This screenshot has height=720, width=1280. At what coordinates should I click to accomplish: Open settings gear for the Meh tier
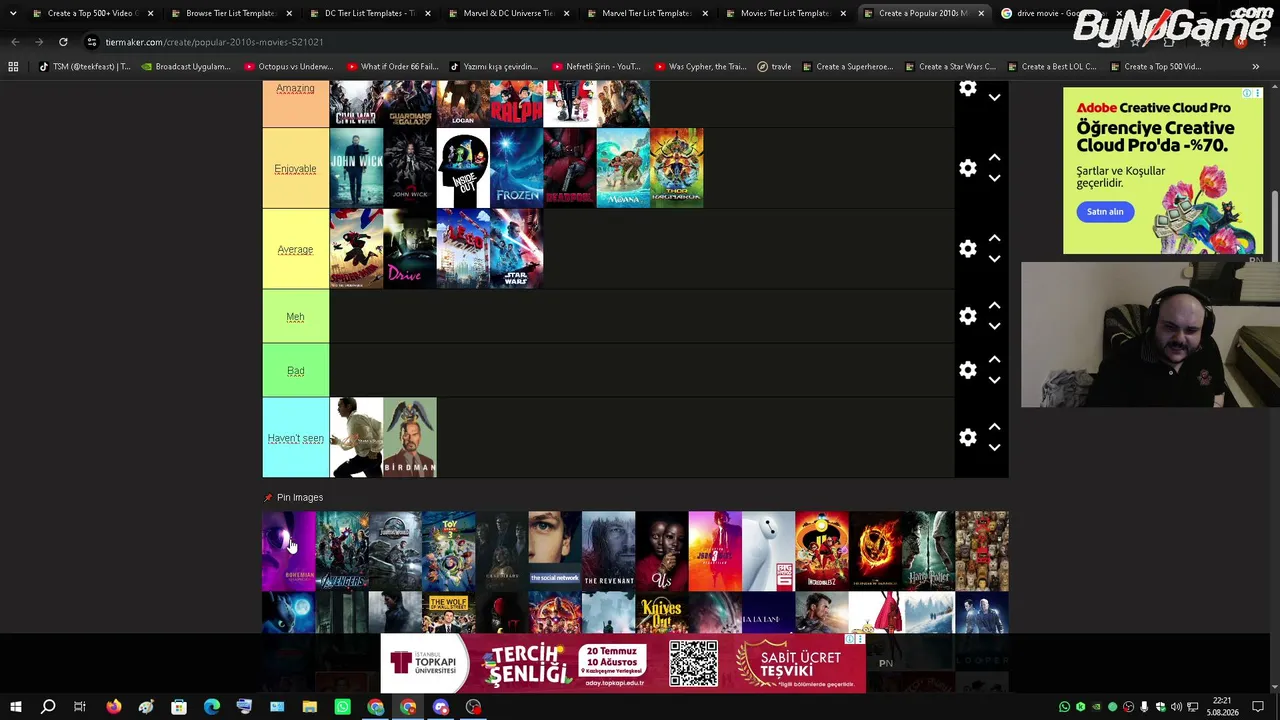pos(967,316)
